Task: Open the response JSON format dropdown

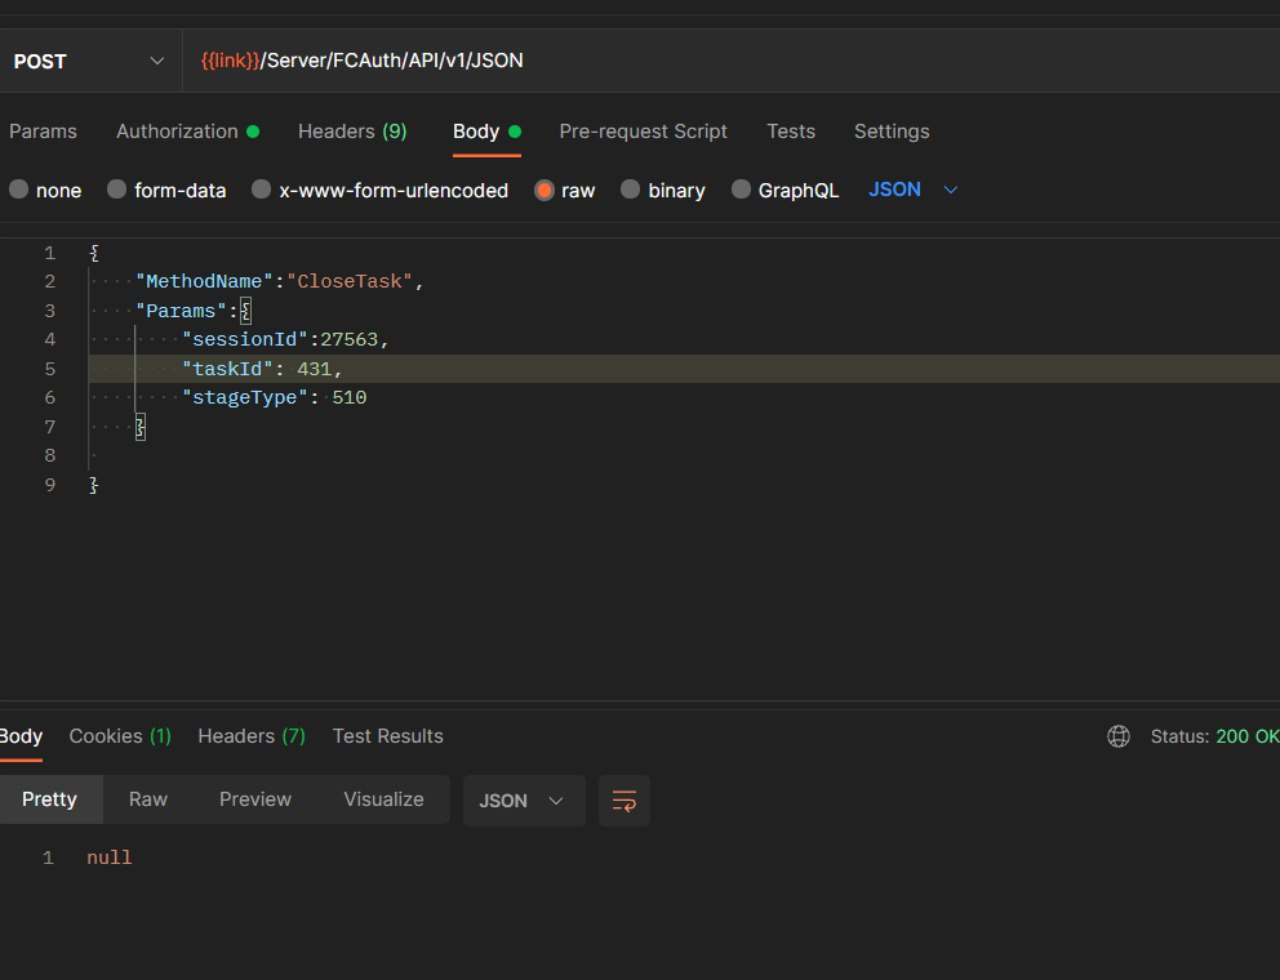Action: [524, 800]
